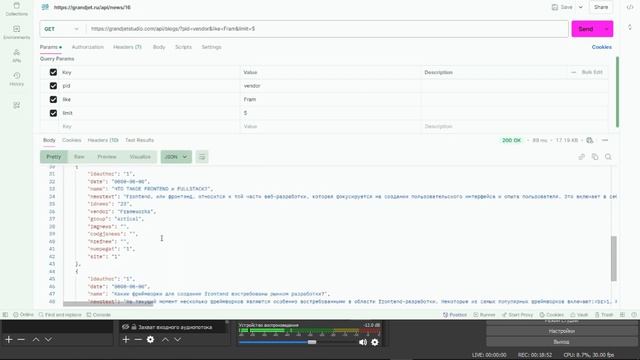Expand the Save dropdown arrow

[581, 7]
